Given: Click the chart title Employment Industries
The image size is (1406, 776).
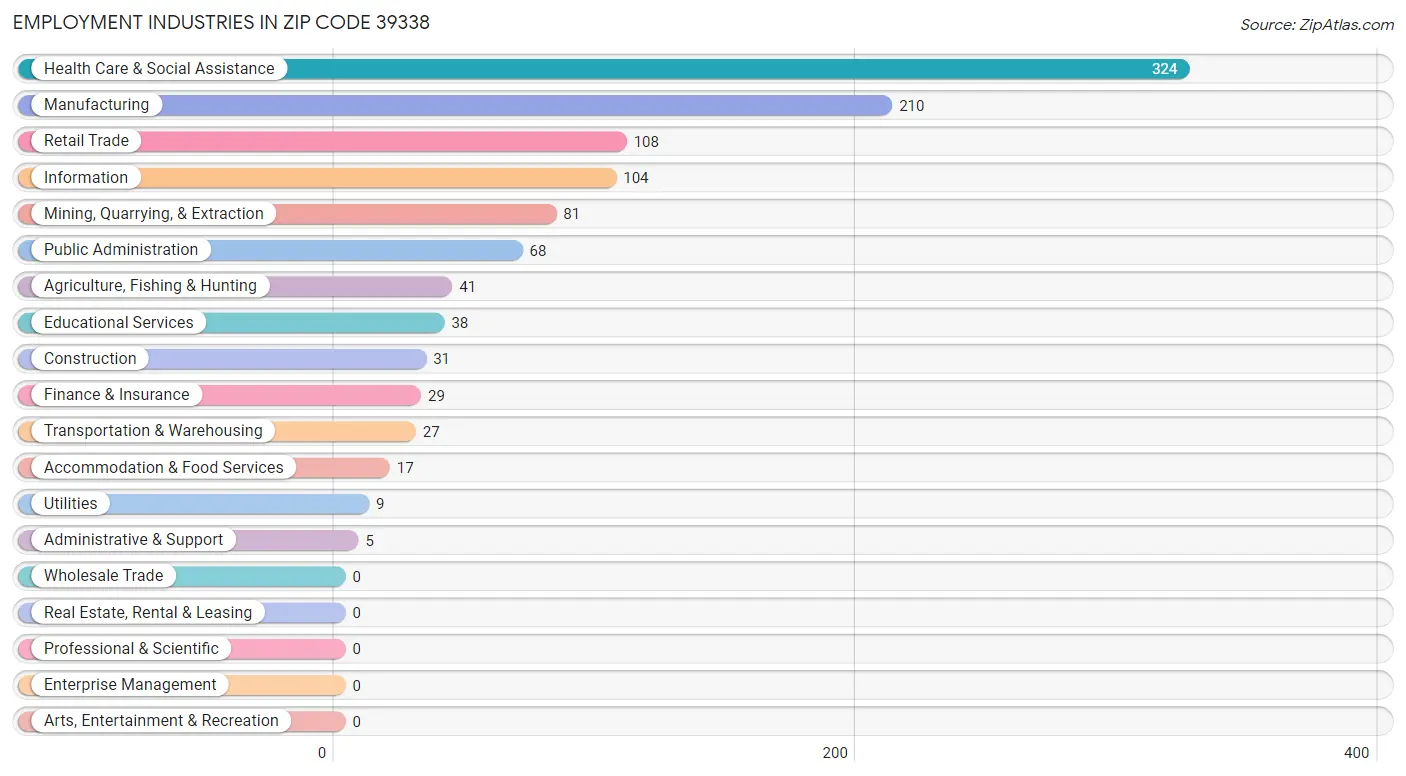Looking at the screenshot, I should (221, 22).
